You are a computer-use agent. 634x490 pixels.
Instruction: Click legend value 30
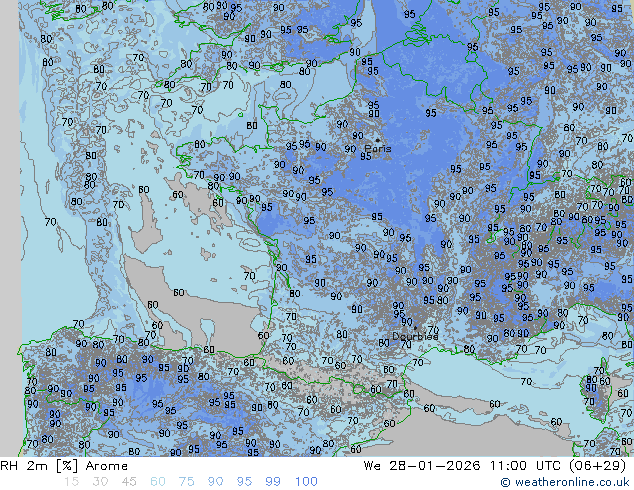coord(100,482)
